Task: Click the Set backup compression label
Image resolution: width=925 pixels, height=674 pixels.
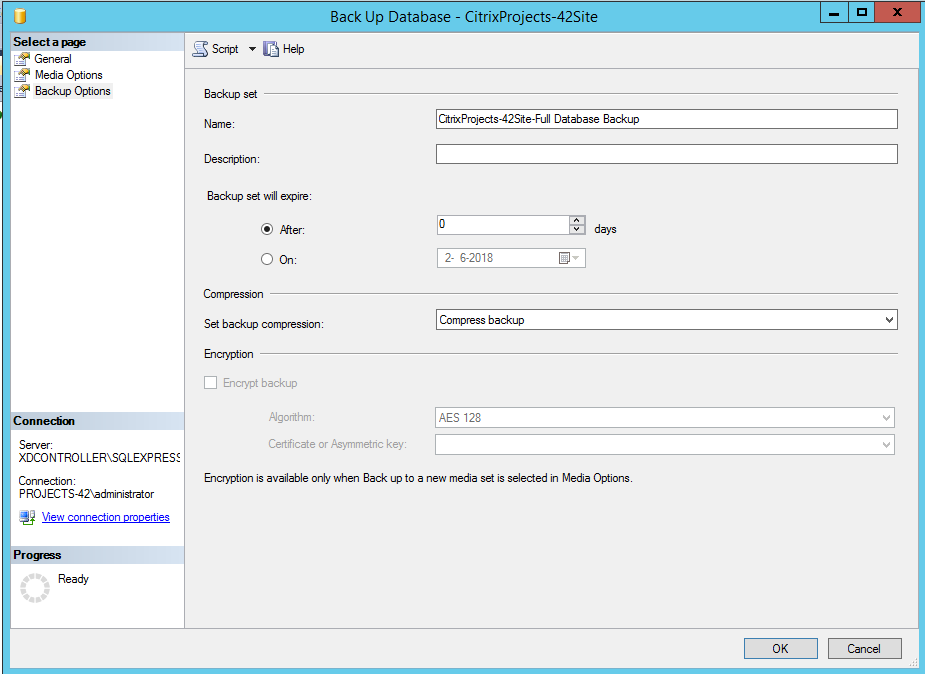Action: (264, 324)
